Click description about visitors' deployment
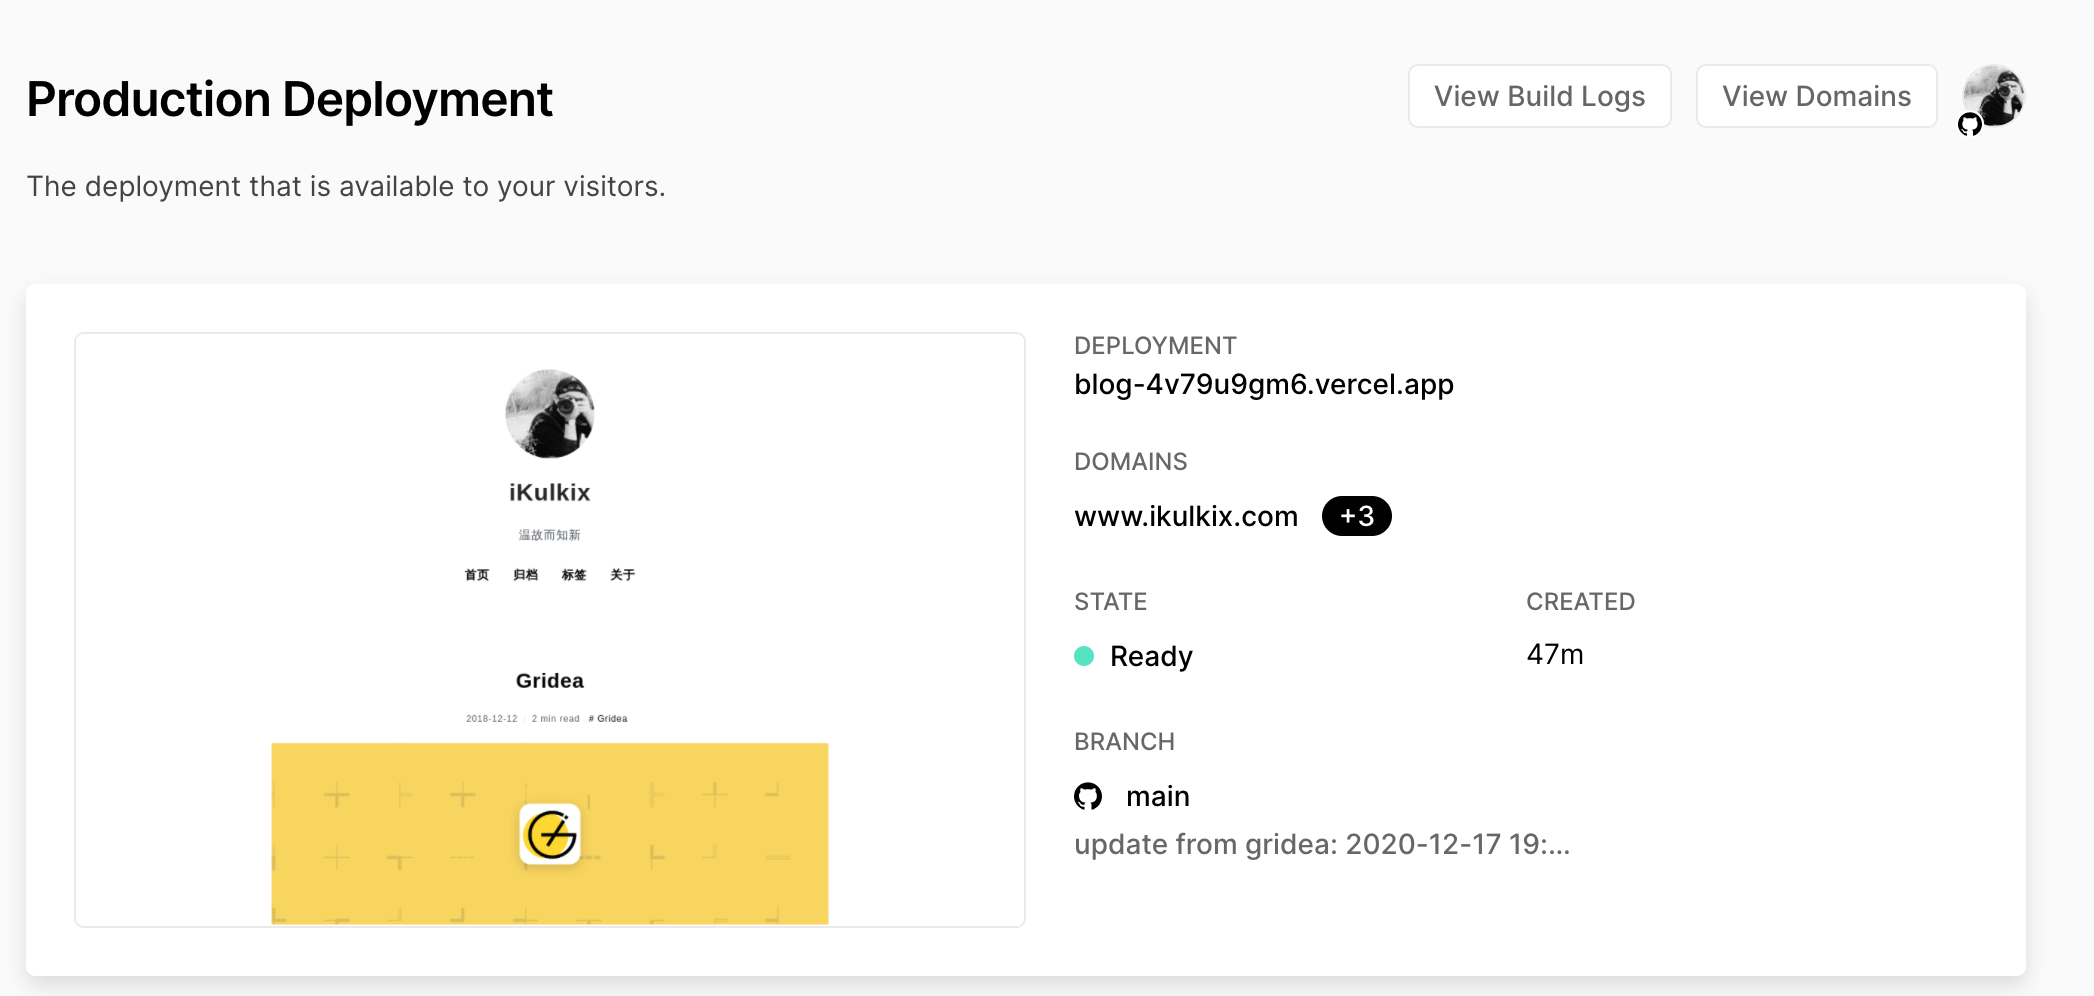The width and height of the screenshot is (2094, 996). tap(346, 186)
